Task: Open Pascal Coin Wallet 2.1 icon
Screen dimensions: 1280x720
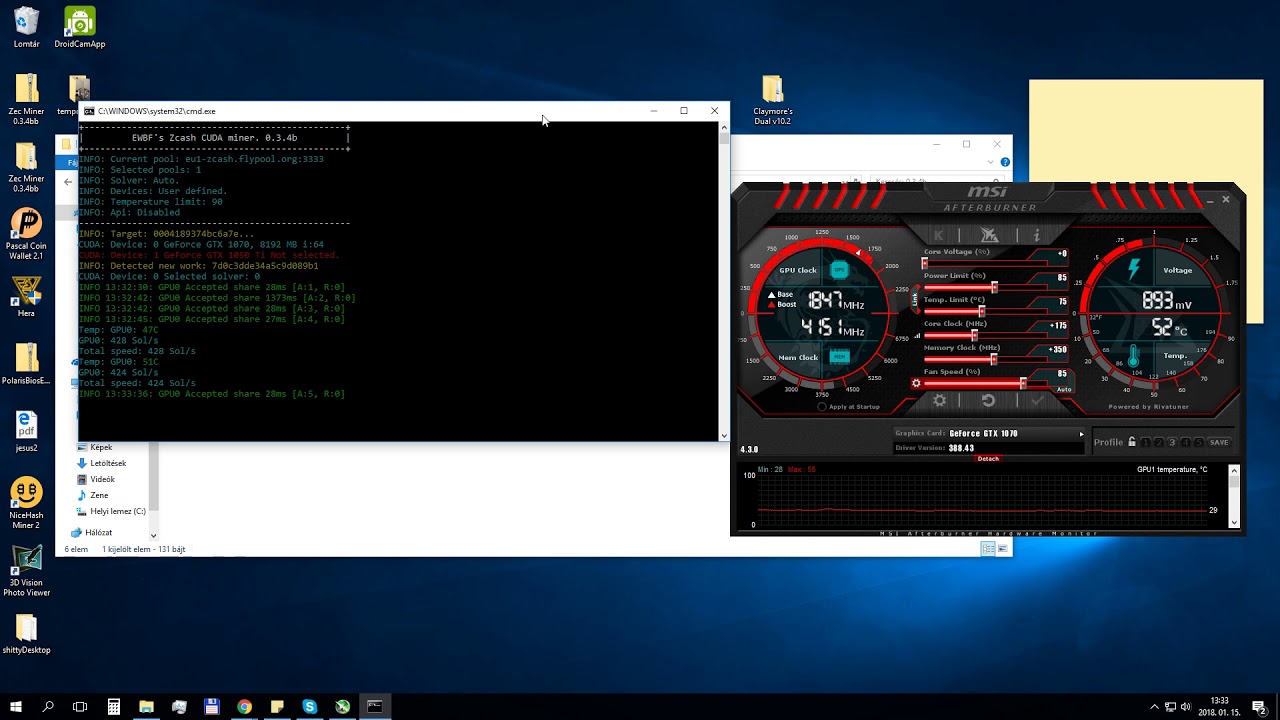Action: point(27,235)
